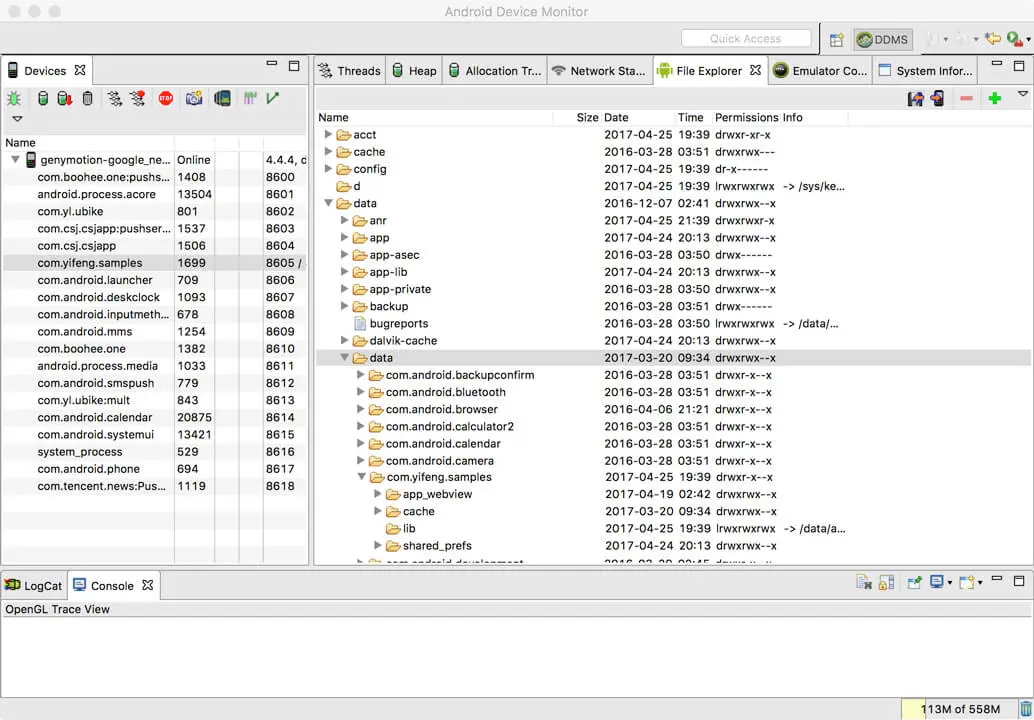Collapse the genymotion device tree node
This screenshot has height=720, width=1034.
tap(15, 160)
